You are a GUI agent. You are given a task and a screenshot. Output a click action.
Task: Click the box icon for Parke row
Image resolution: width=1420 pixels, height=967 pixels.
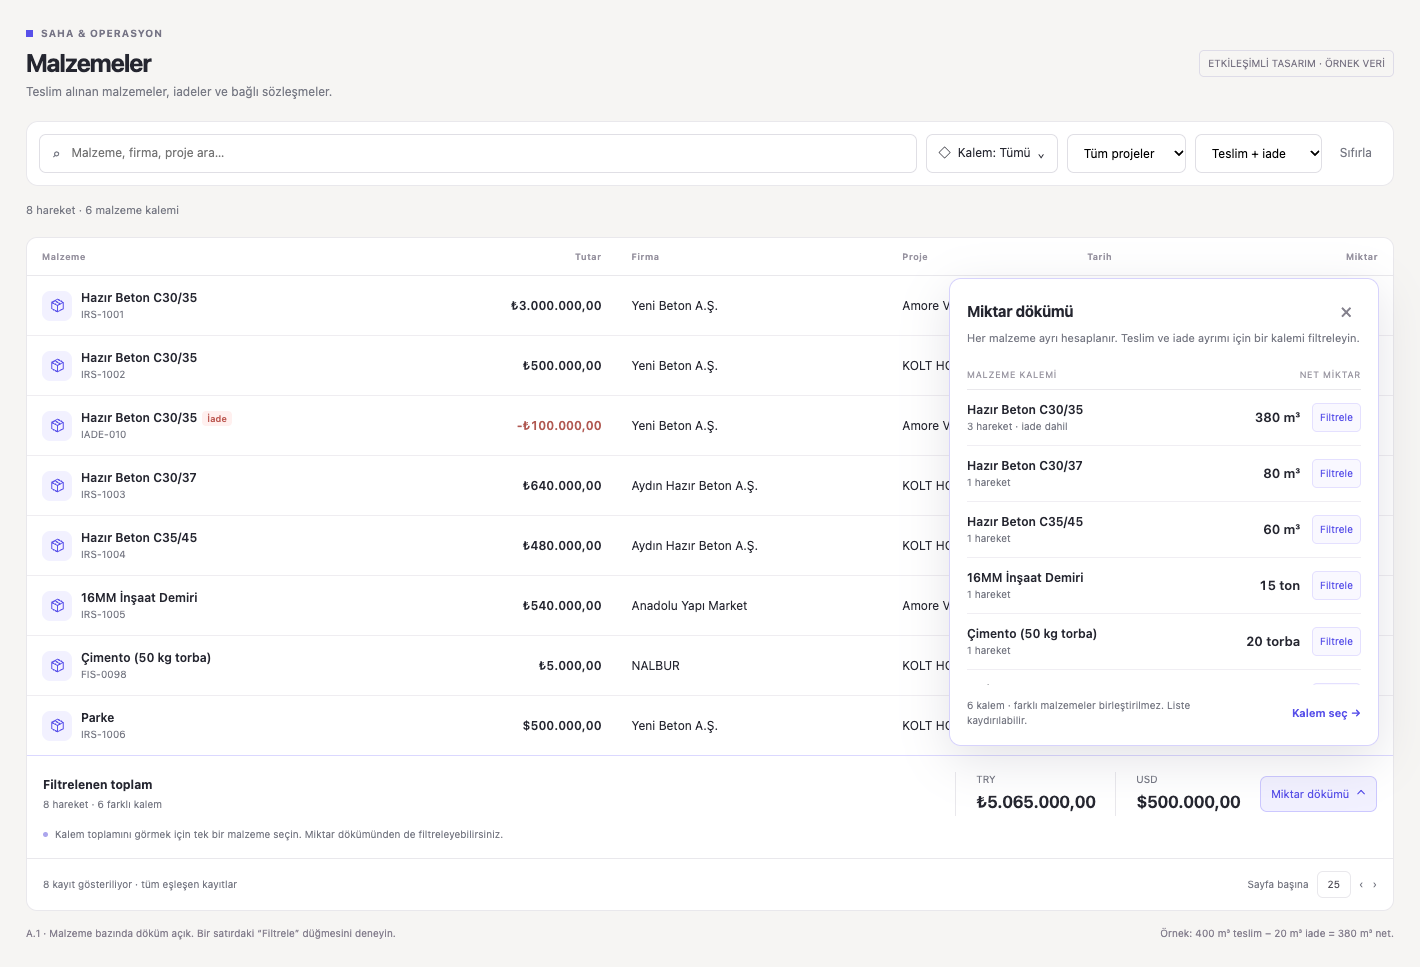click(x=57, y=726)
